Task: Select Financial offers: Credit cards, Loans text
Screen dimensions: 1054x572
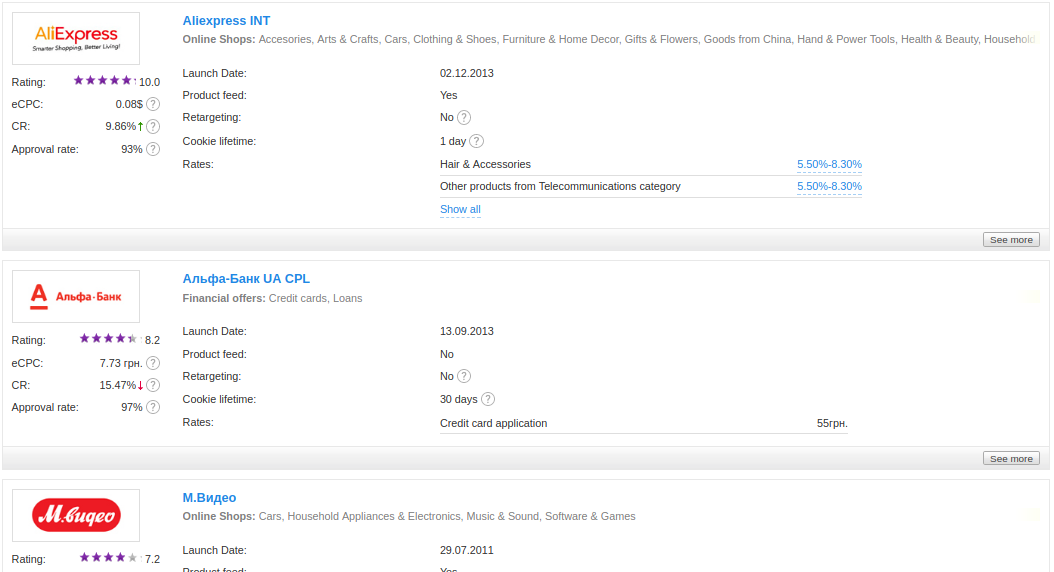Action: pyautogui.click(x=272, y=298)
